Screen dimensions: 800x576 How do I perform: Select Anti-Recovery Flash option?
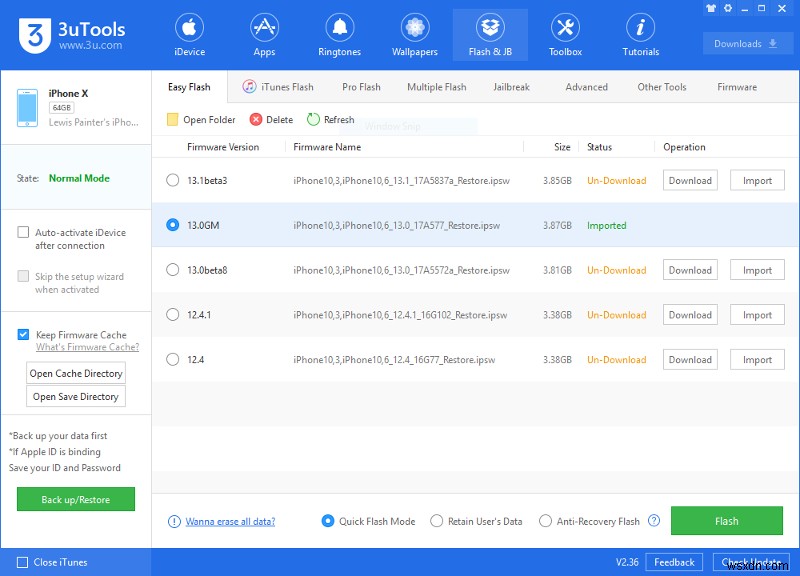(x=545, y=521)
